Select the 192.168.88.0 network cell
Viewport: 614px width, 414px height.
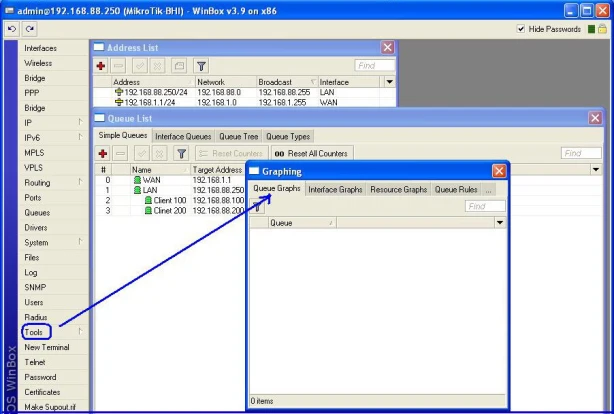(219, 92)
